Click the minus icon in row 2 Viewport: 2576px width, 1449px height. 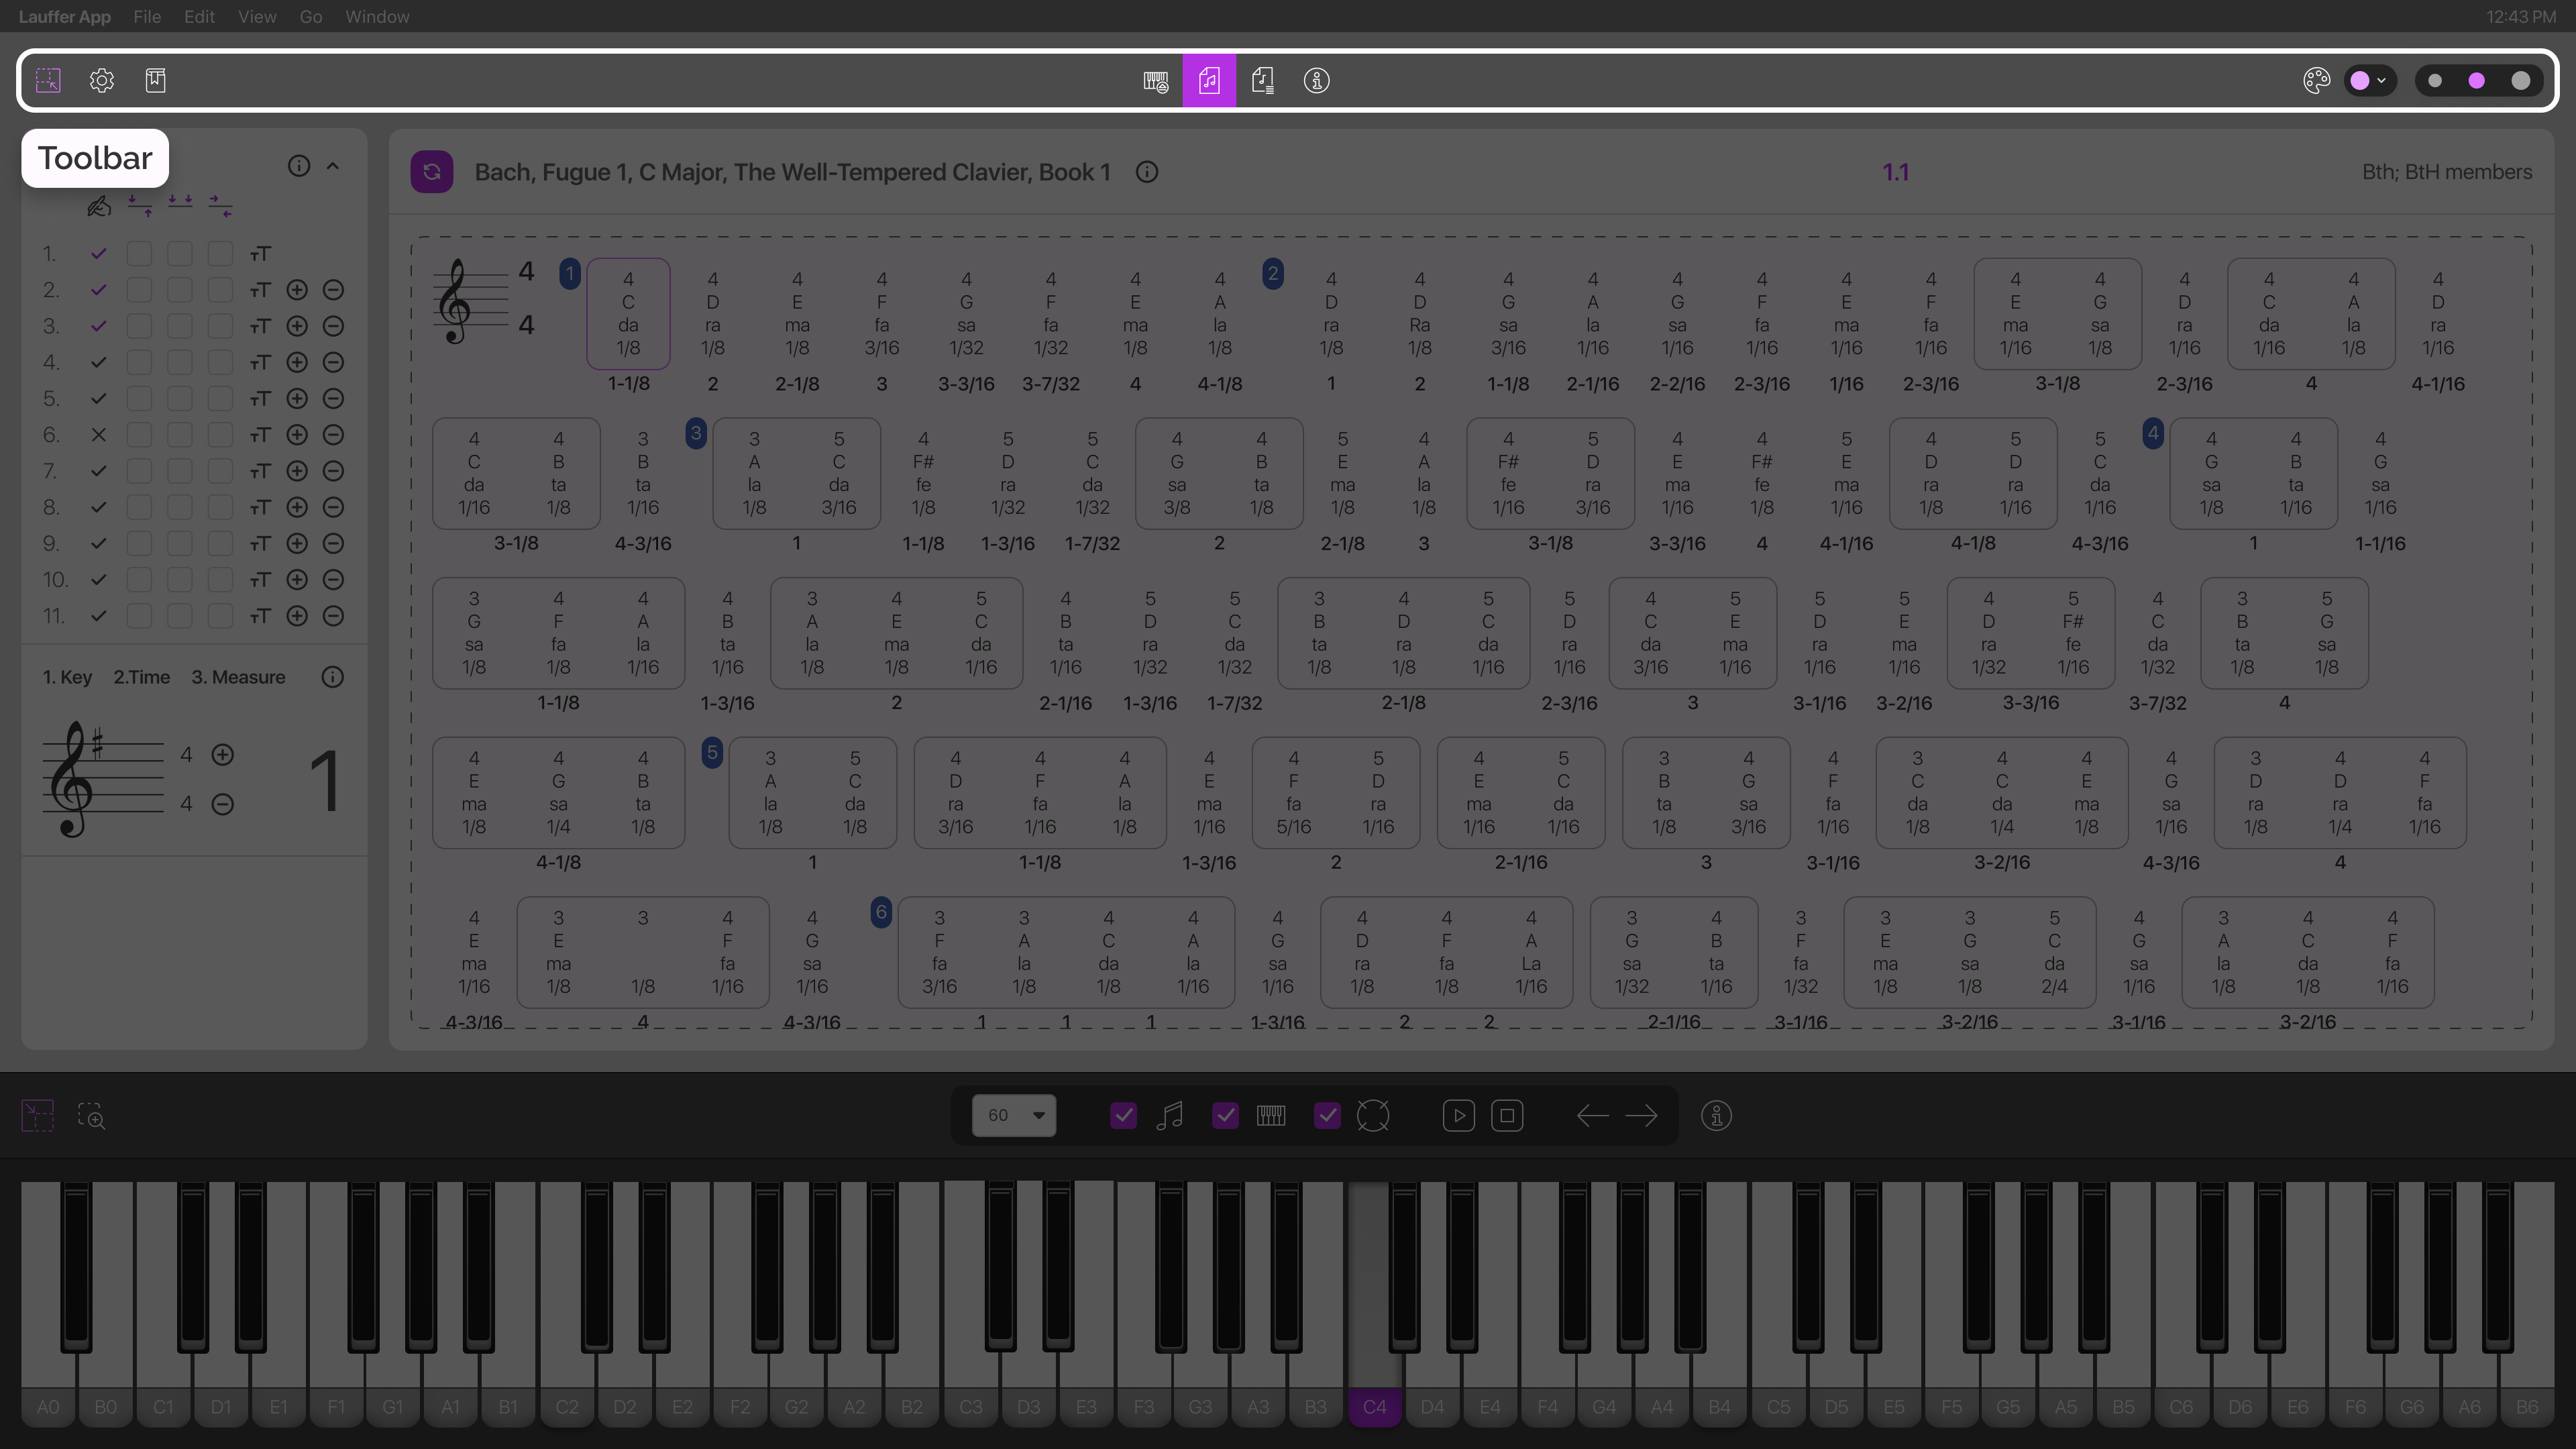click(334, 290)
